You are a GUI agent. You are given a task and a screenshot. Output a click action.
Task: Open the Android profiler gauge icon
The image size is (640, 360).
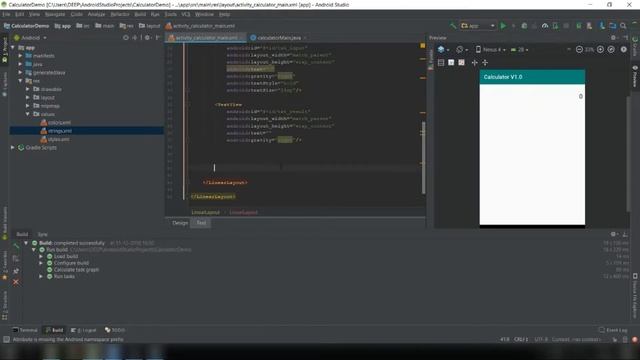click(x=545, y=26)
